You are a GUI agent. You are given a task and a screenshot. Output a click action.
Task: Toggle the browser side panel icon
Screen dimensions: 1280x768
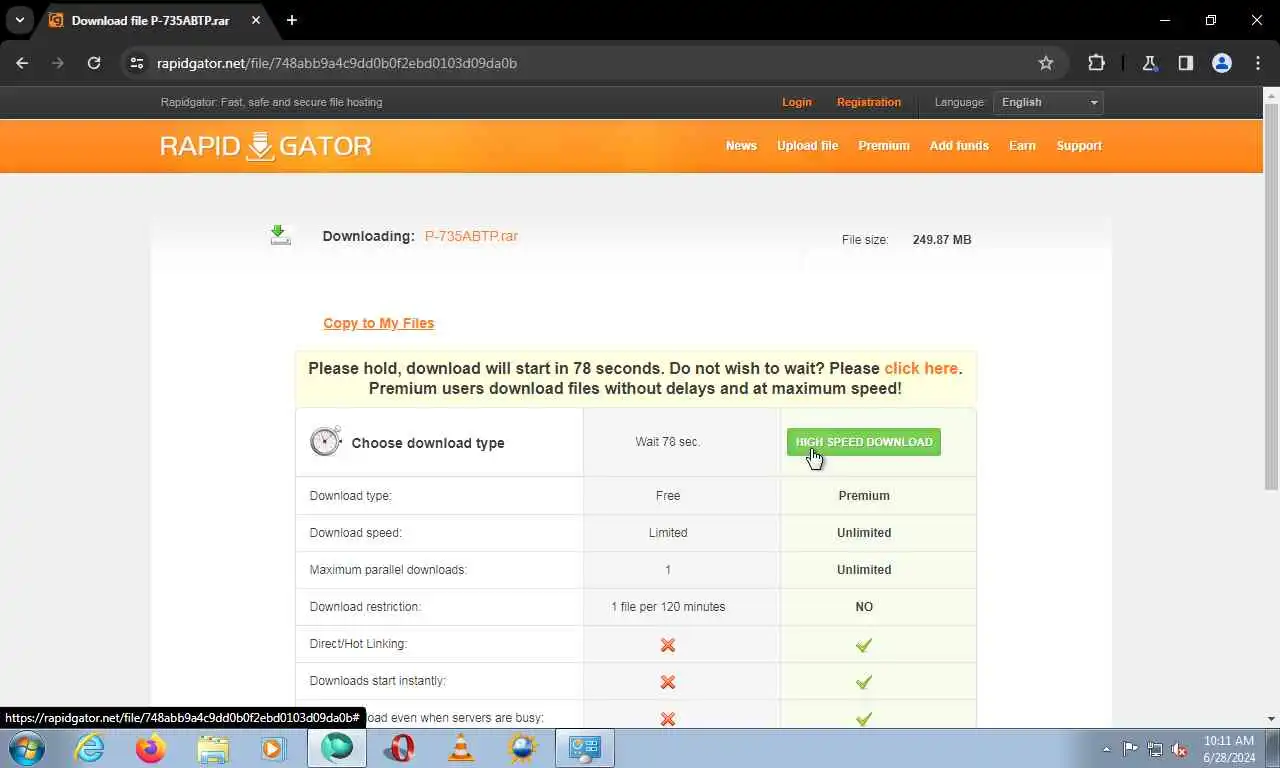1185,63
